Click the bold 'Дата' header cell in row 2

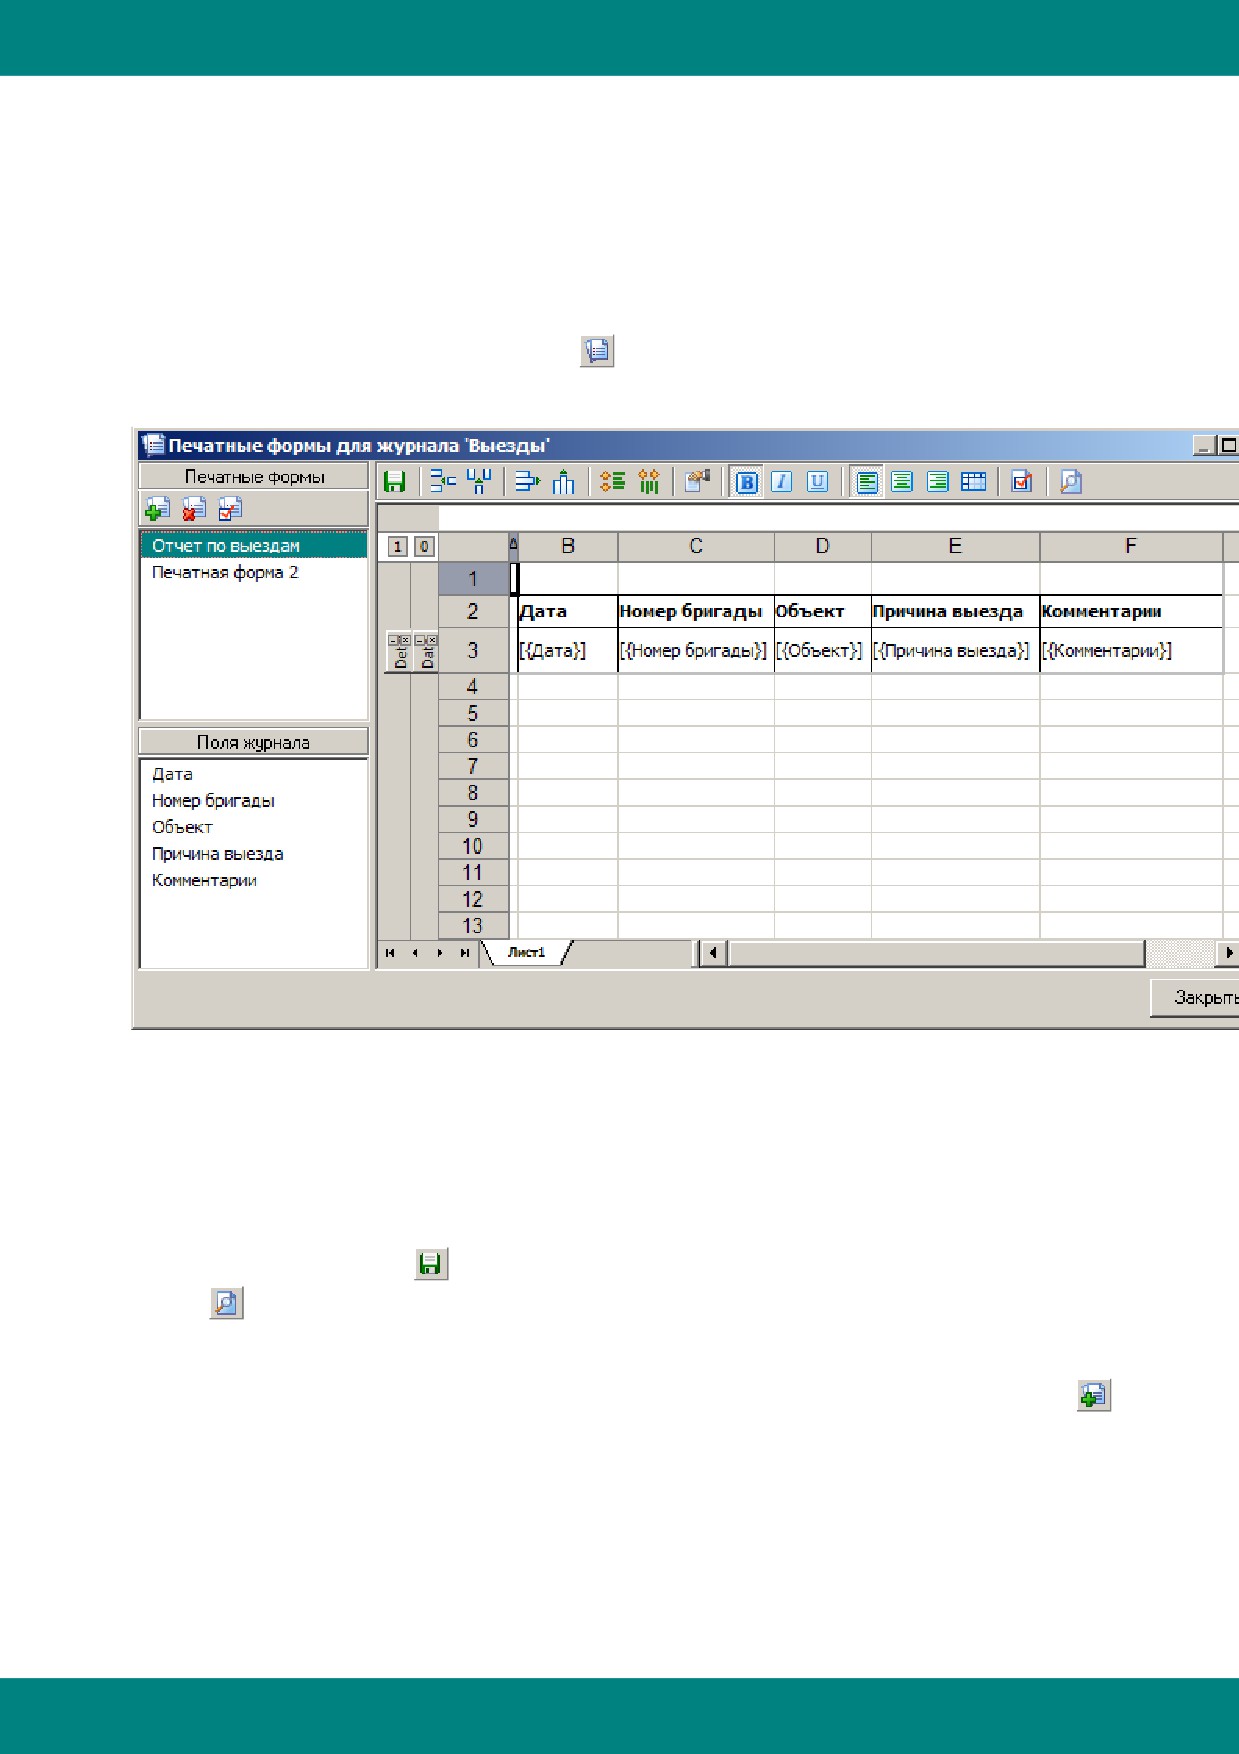pos(567,611)
